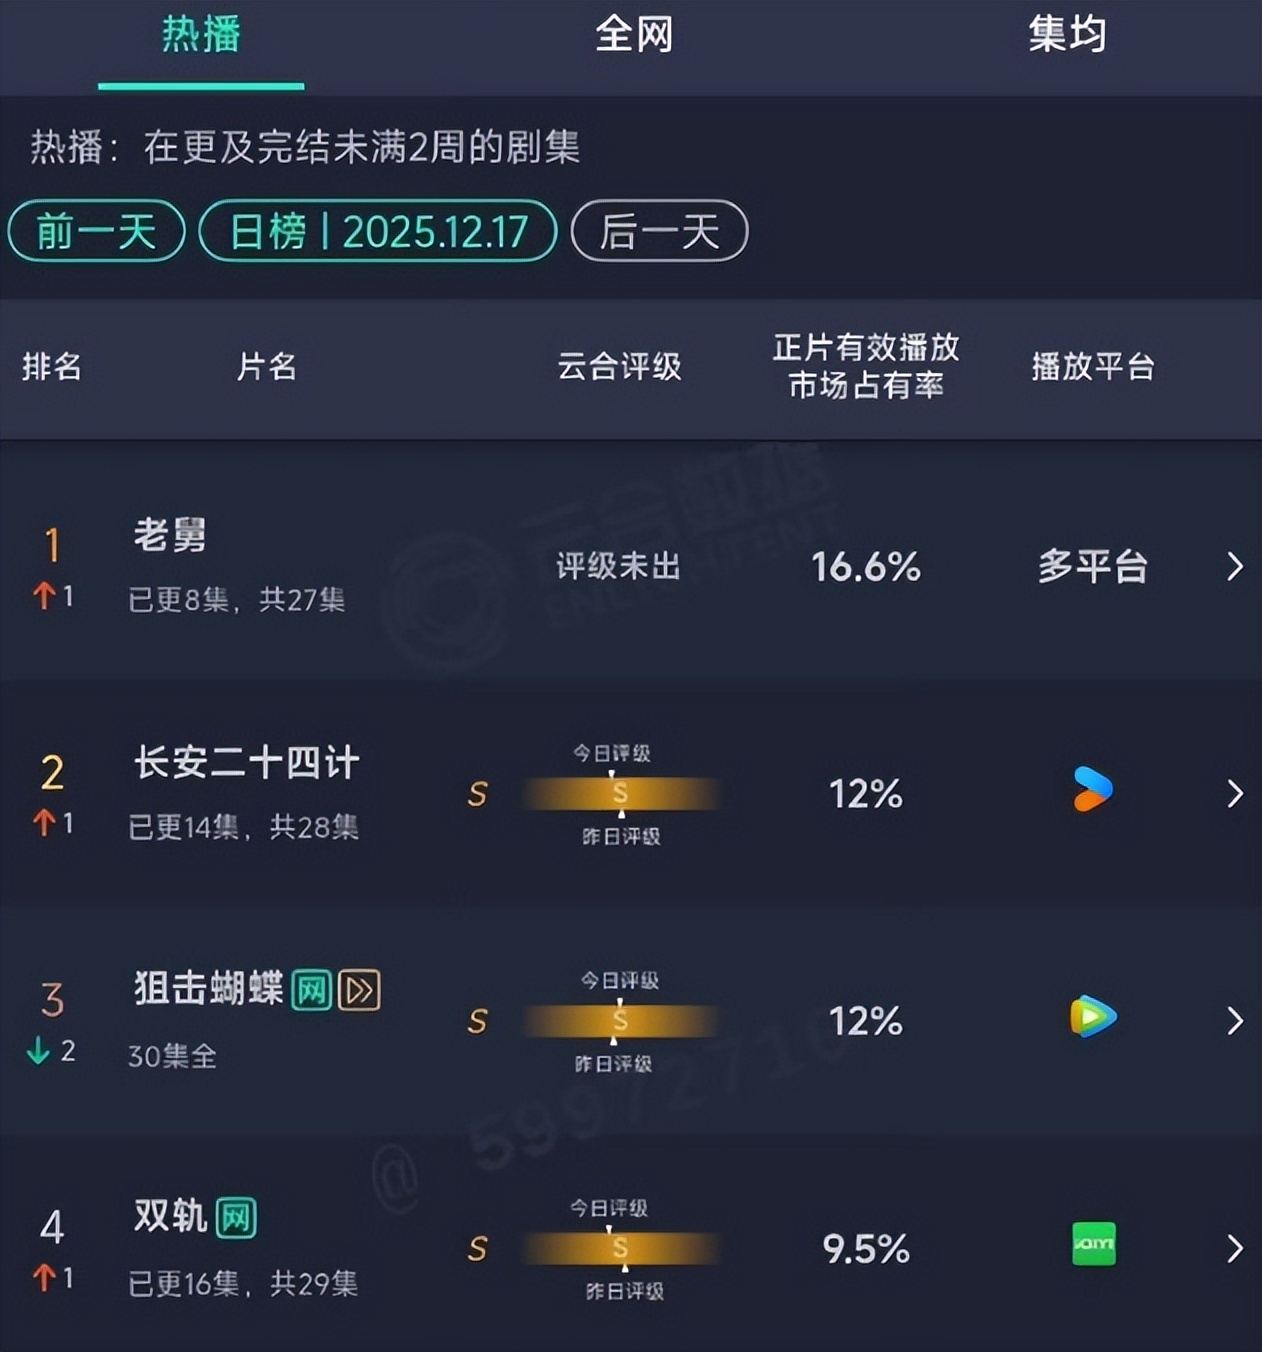Click the green 网 badge beside 双轨
This screenshot has height=1352, width=1262.
(236, 1218)
